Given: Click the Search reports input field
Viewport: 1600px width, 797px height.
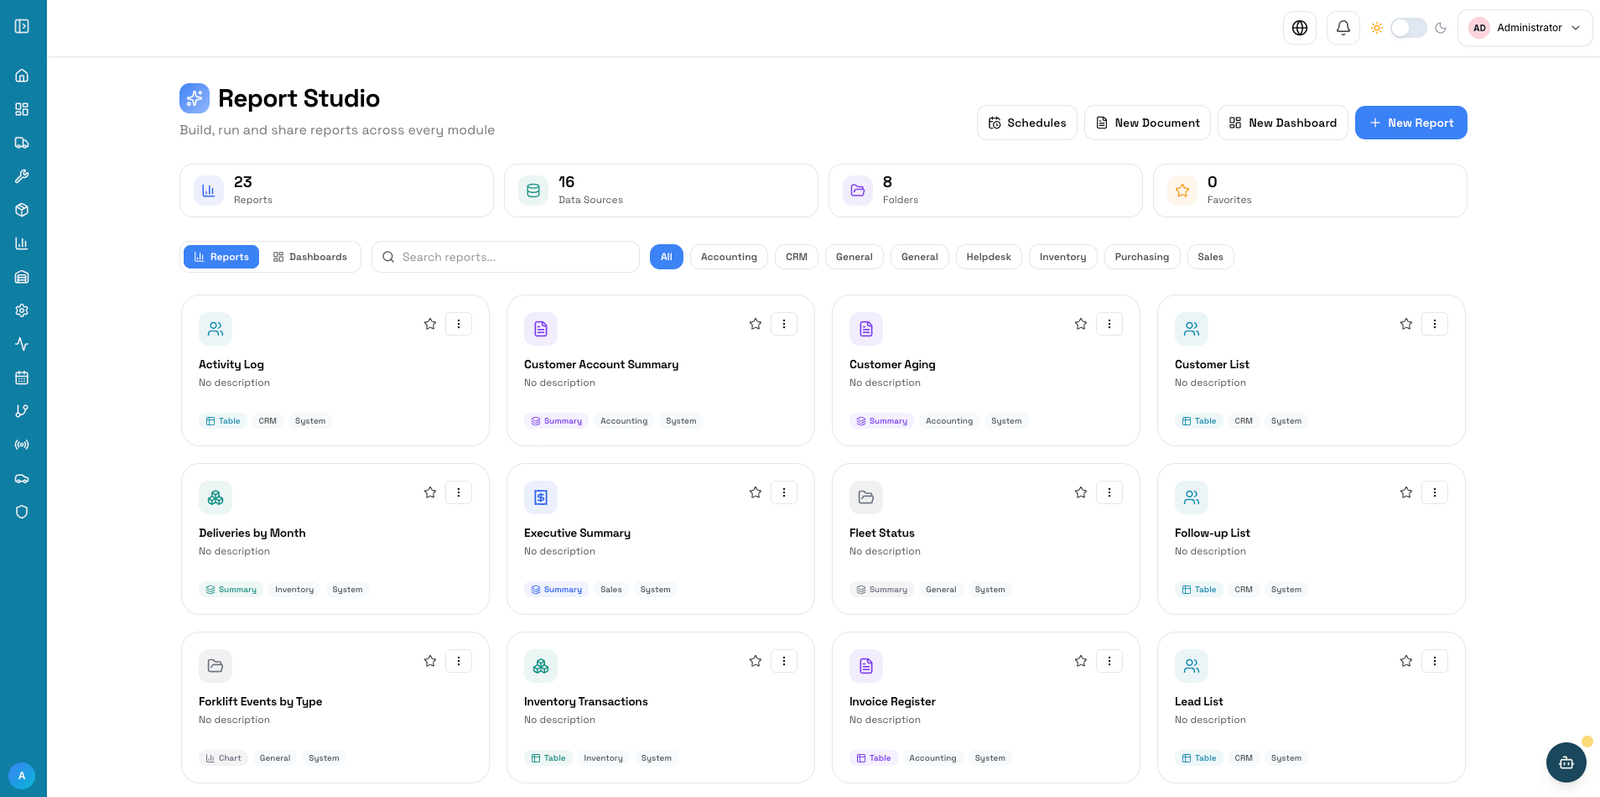Looking at the screenshot, I should 506,257.
